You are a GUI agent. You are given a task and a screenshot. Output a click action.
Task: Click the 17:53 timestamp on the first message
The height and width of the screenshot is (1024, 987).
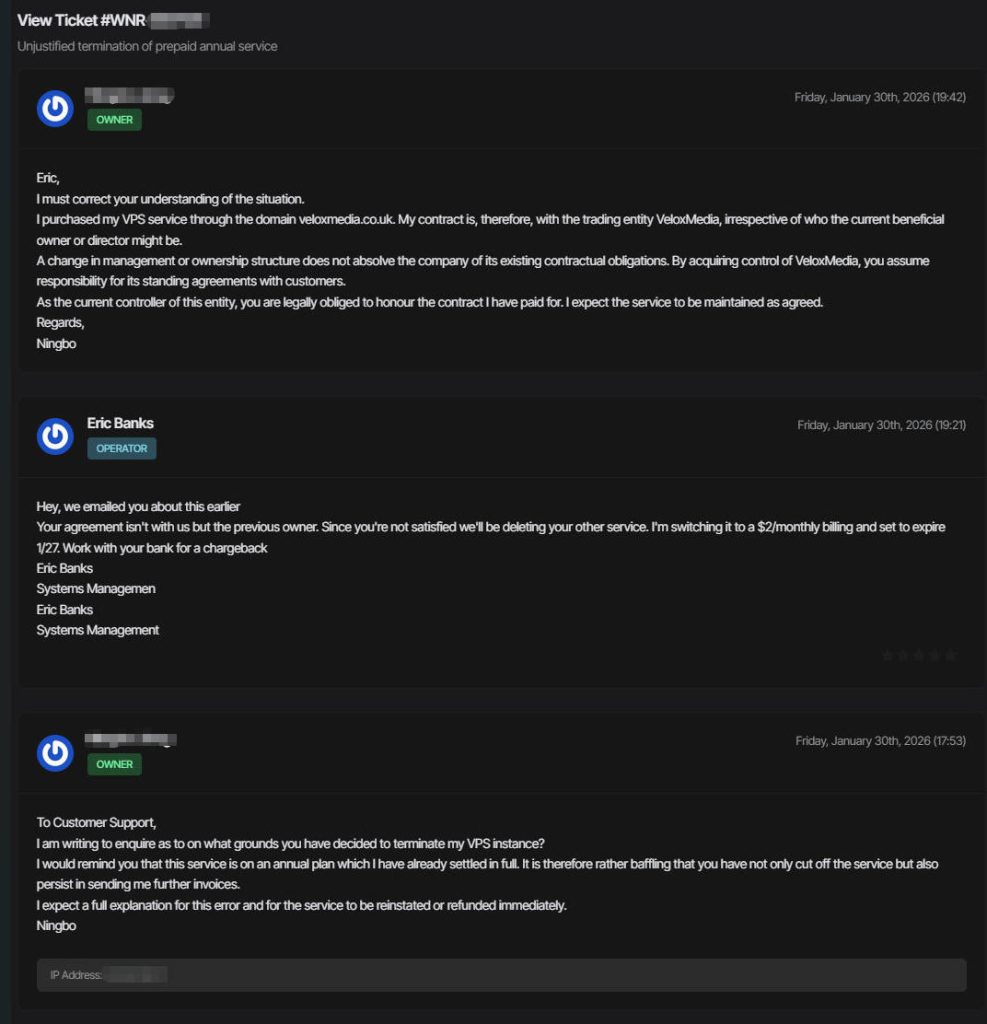pyautogui.click(x=880, y=741)
